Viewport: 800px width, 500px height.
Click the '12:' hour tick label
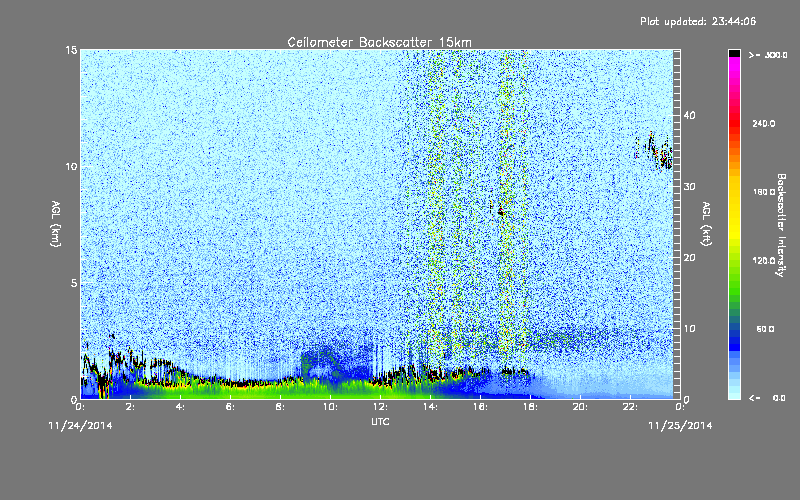(x=380, y=407)
